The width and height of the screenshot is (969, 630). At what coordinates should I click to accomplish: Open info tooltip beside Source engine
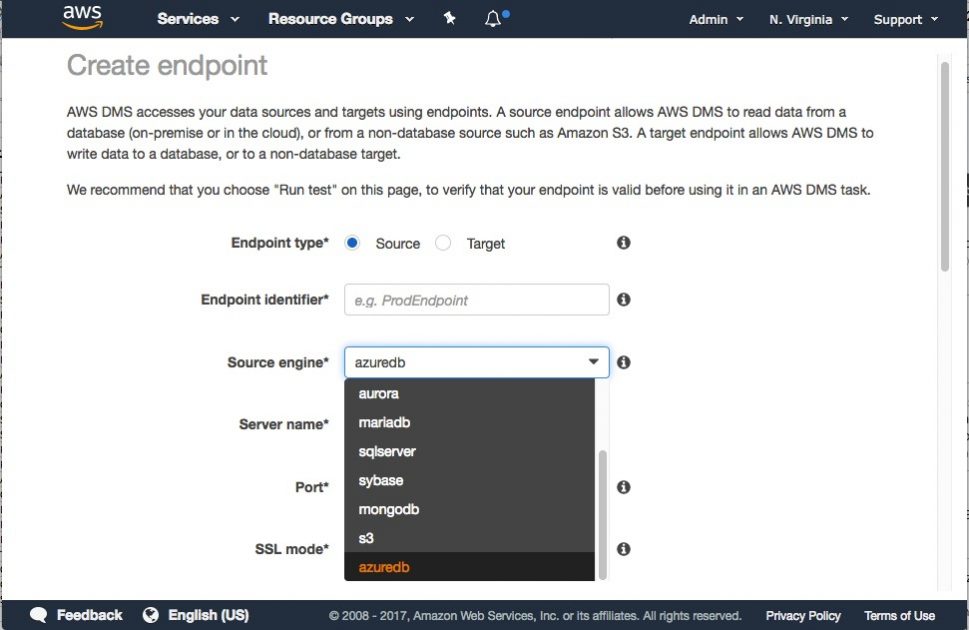pyautogui.click(x=623, y=362)
